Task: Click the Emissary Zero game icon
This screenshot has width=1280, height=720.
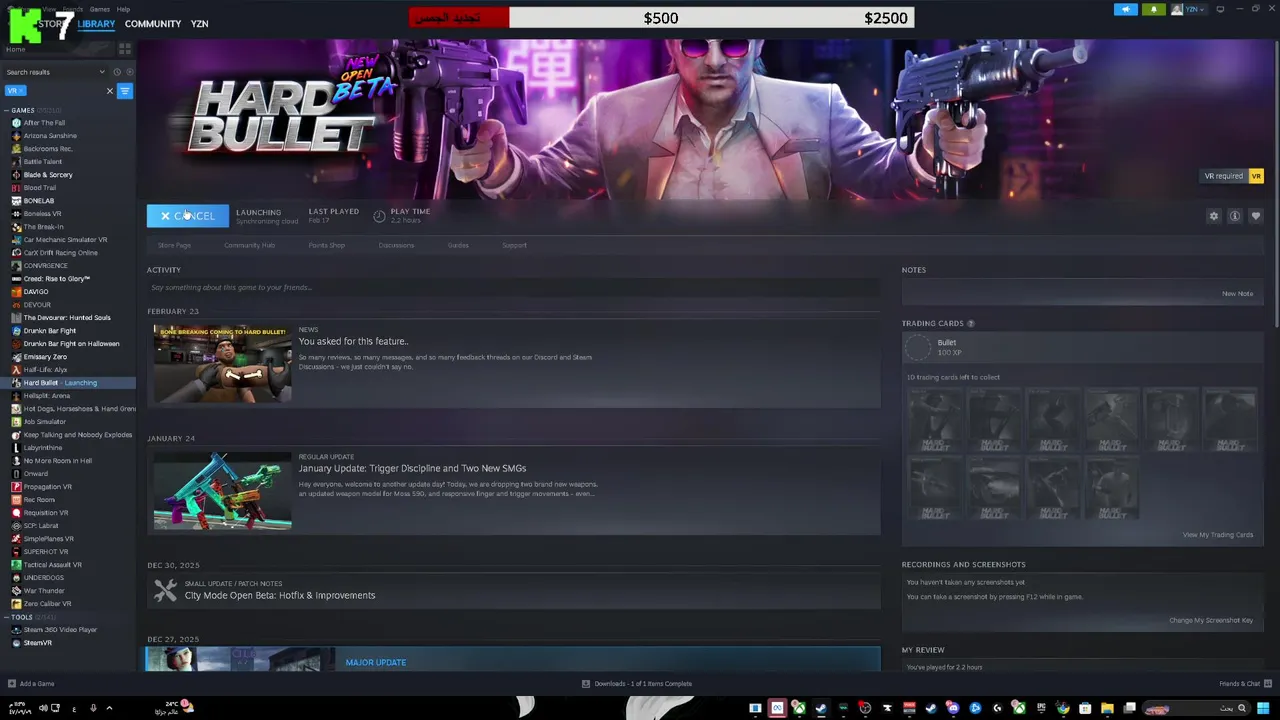Action: tap(16, 357)
